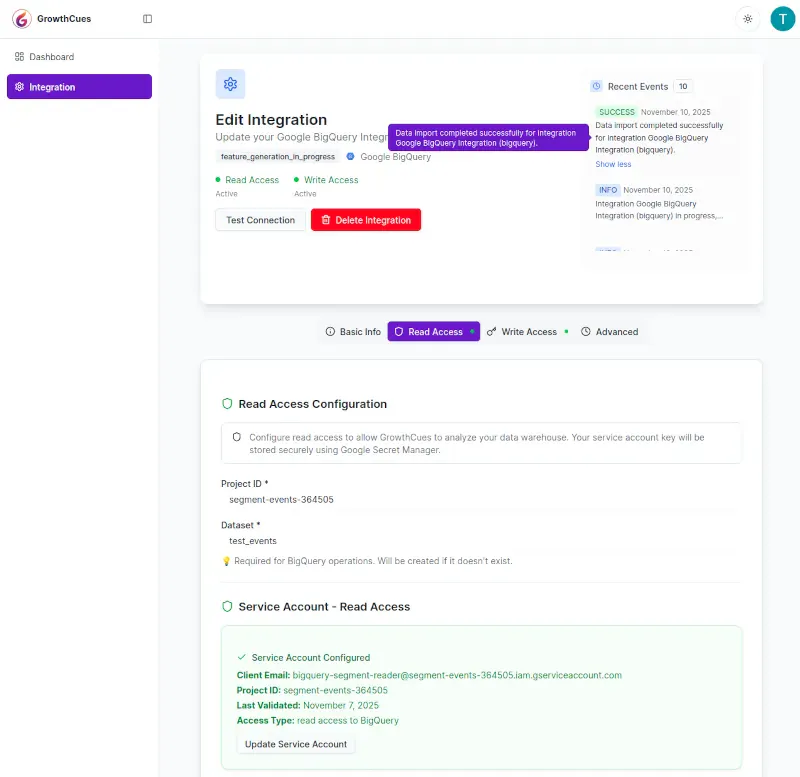This screenshot has height=777, width=800.
Task: Open Dashboard in the sidebar
Action: [x=79, y=57]
